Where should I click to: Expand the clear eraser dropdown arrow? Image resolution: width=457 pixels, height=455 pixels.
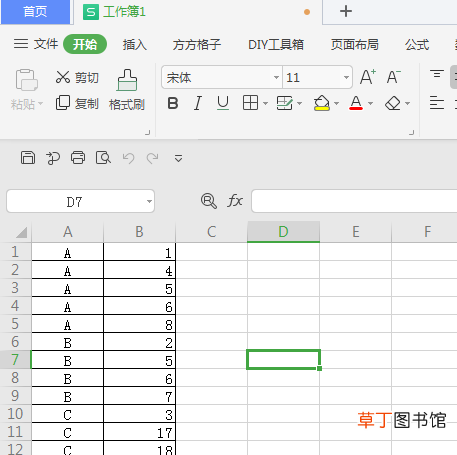pos(407,103)
